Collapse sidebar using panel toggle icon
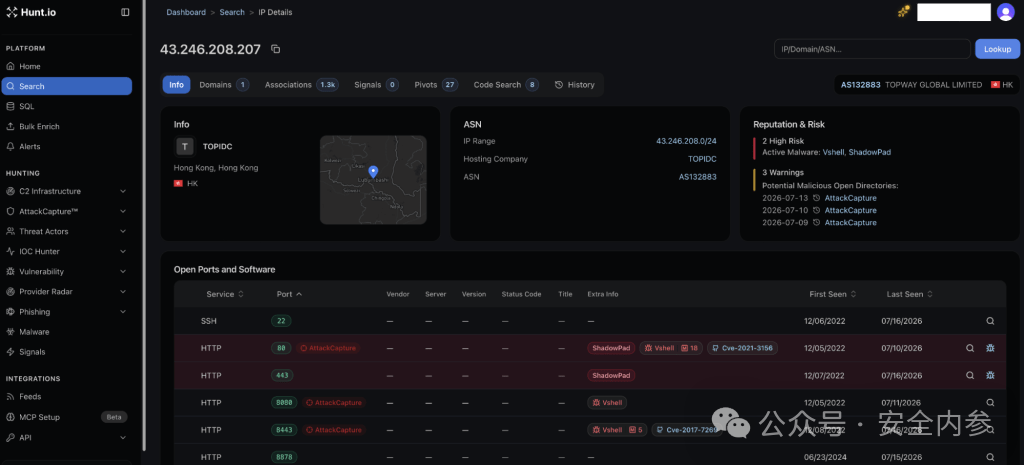The width and height of the screenshot is (1024, 465). pos(125,12)
